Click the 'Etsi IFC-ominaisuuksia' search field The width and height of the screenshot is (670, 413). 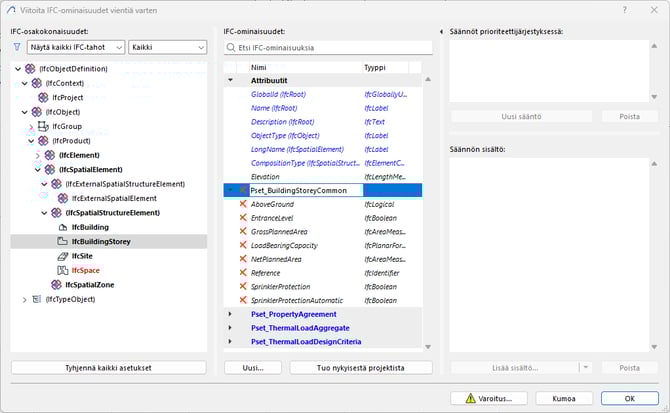pyautogui.click(x=328, y=47)
